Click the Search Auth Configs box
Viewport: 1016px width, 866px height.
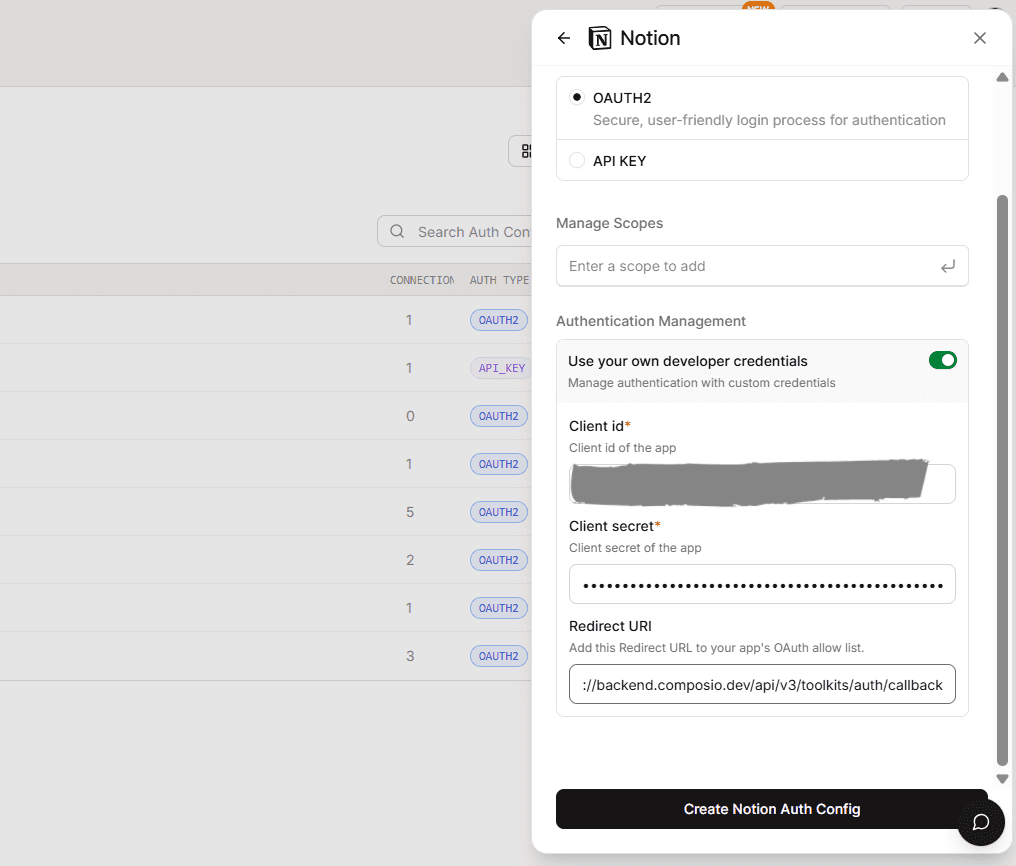click(x=455, y=231)
